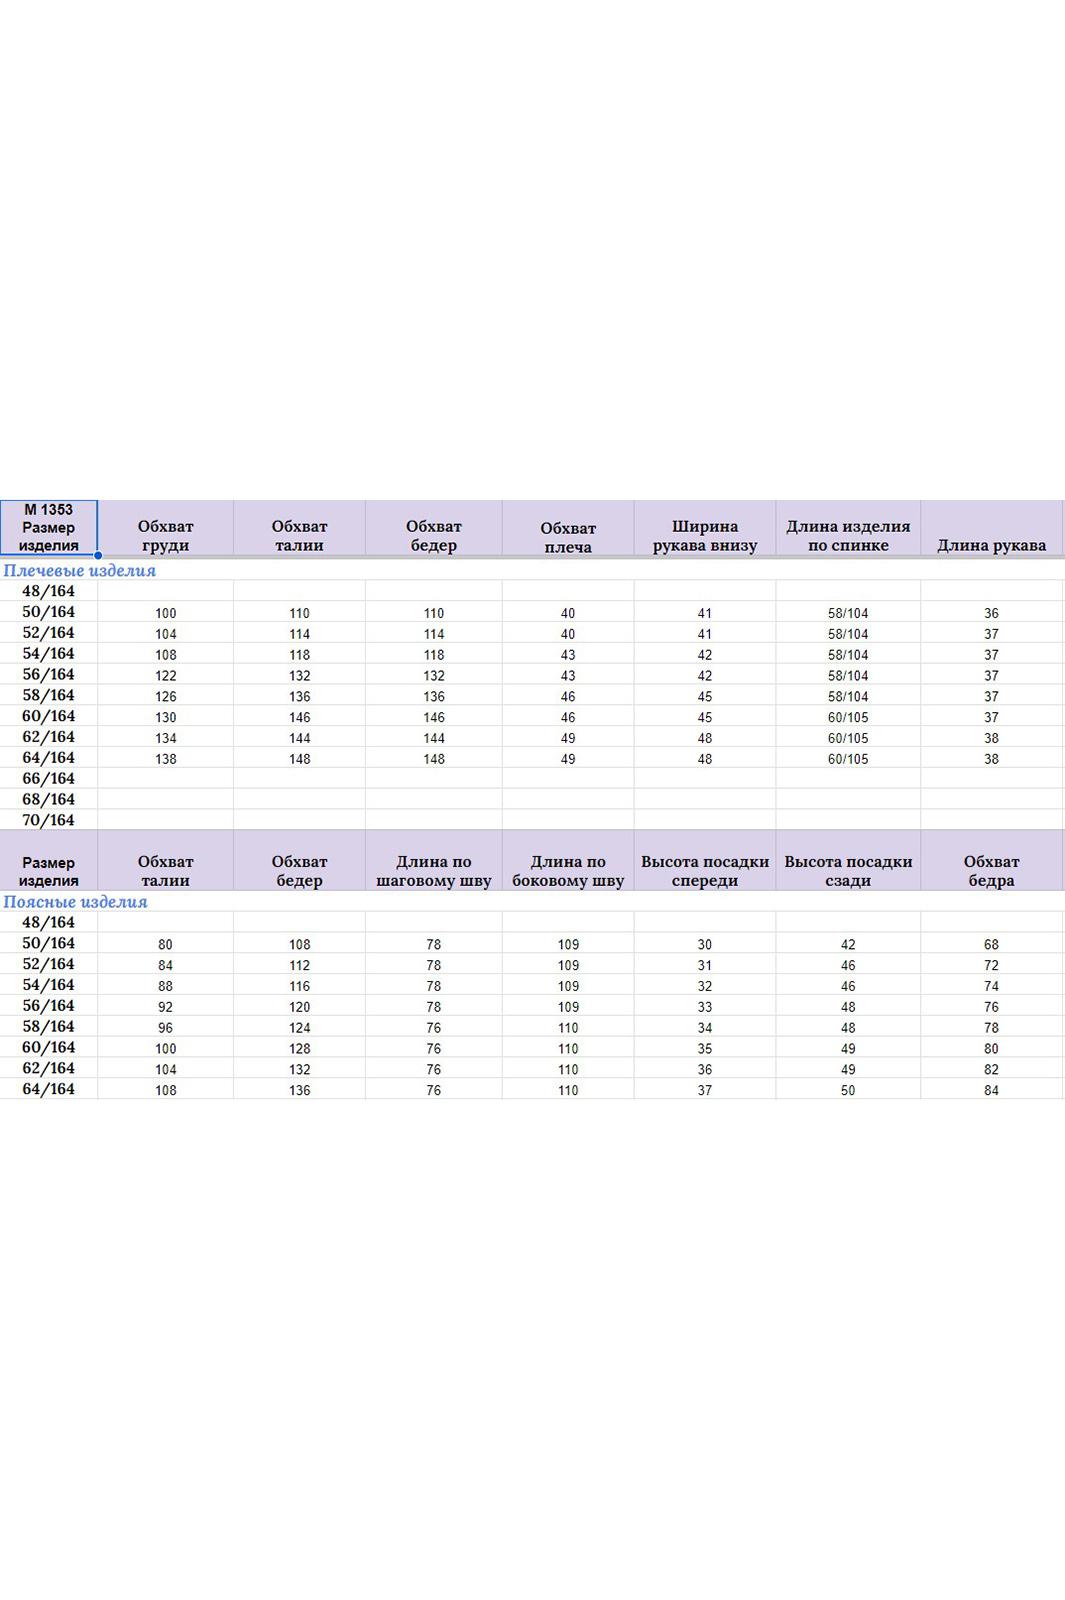Select hip value 148 in upper 64/164 row
This screenshot has width=1065, height=1600.
(x=434, y=760)
